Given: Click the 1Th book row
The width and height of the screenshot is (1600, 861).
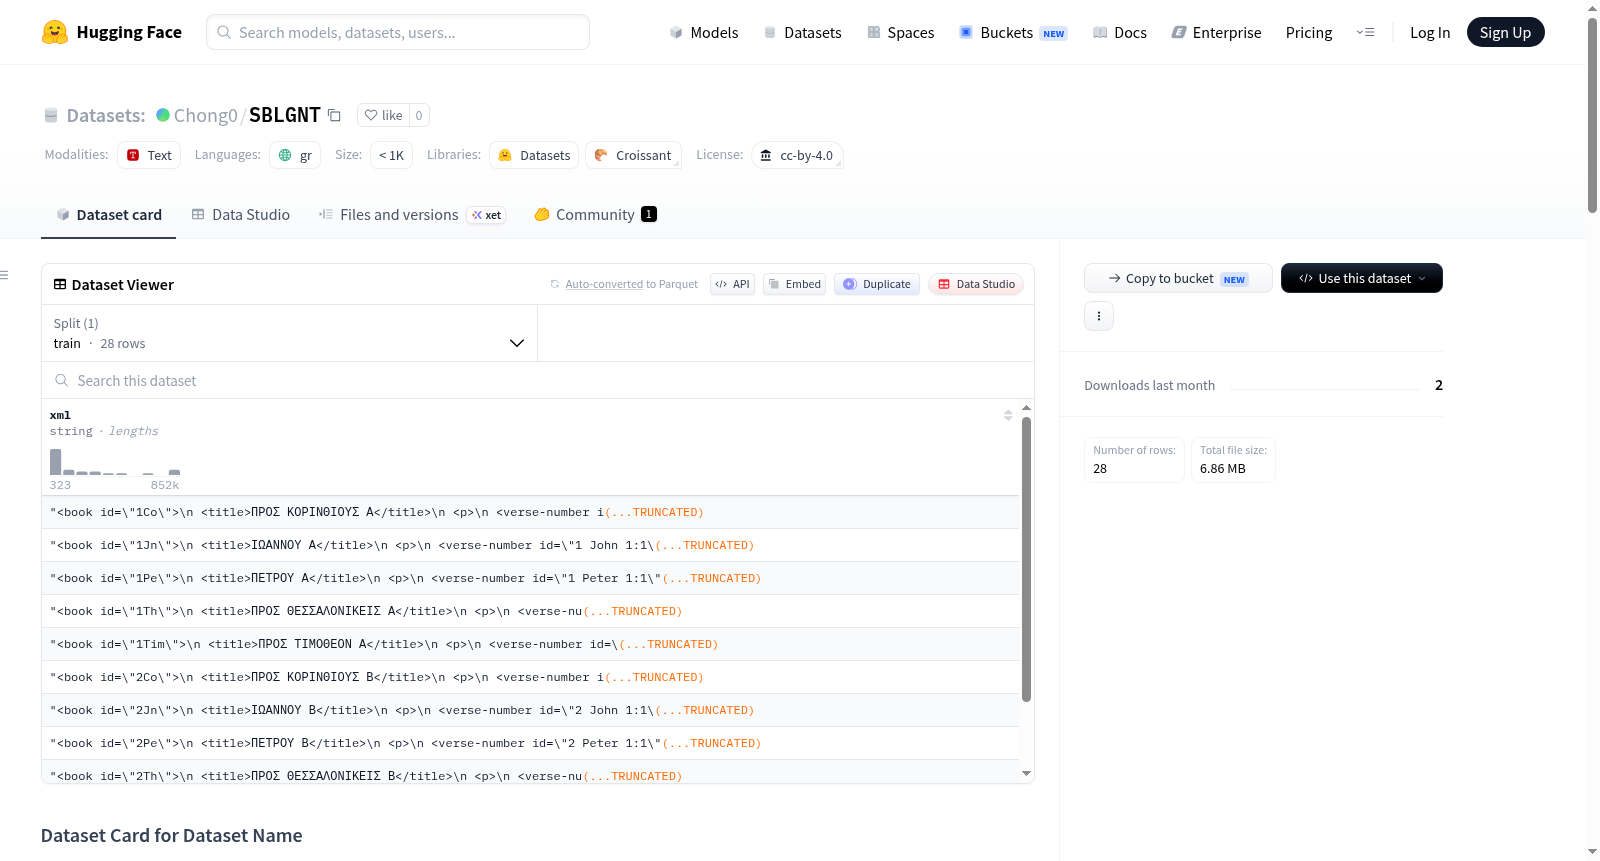Looking at the screenshot, I should pos(530,611).
